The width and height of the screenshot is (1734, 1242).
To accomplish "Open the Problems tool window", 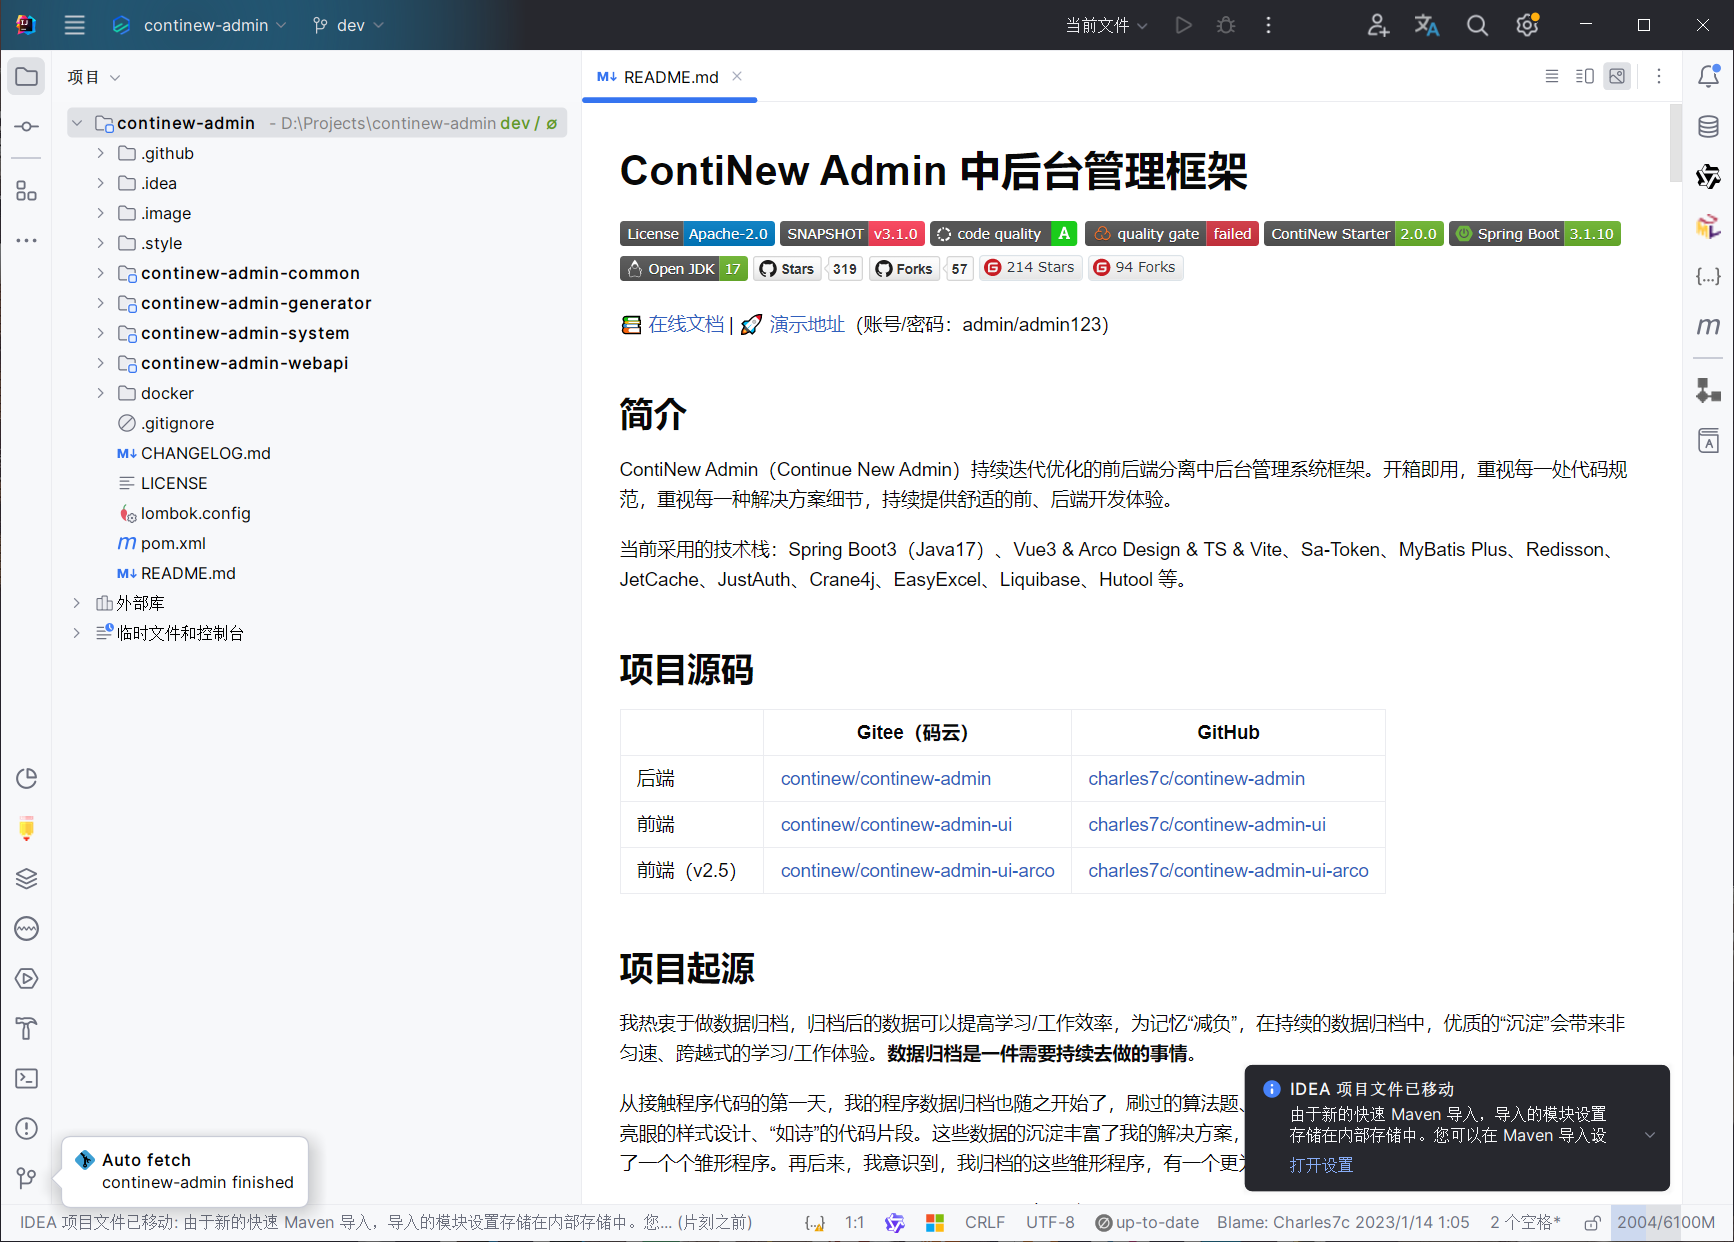I will click(x=27, y=1128).
